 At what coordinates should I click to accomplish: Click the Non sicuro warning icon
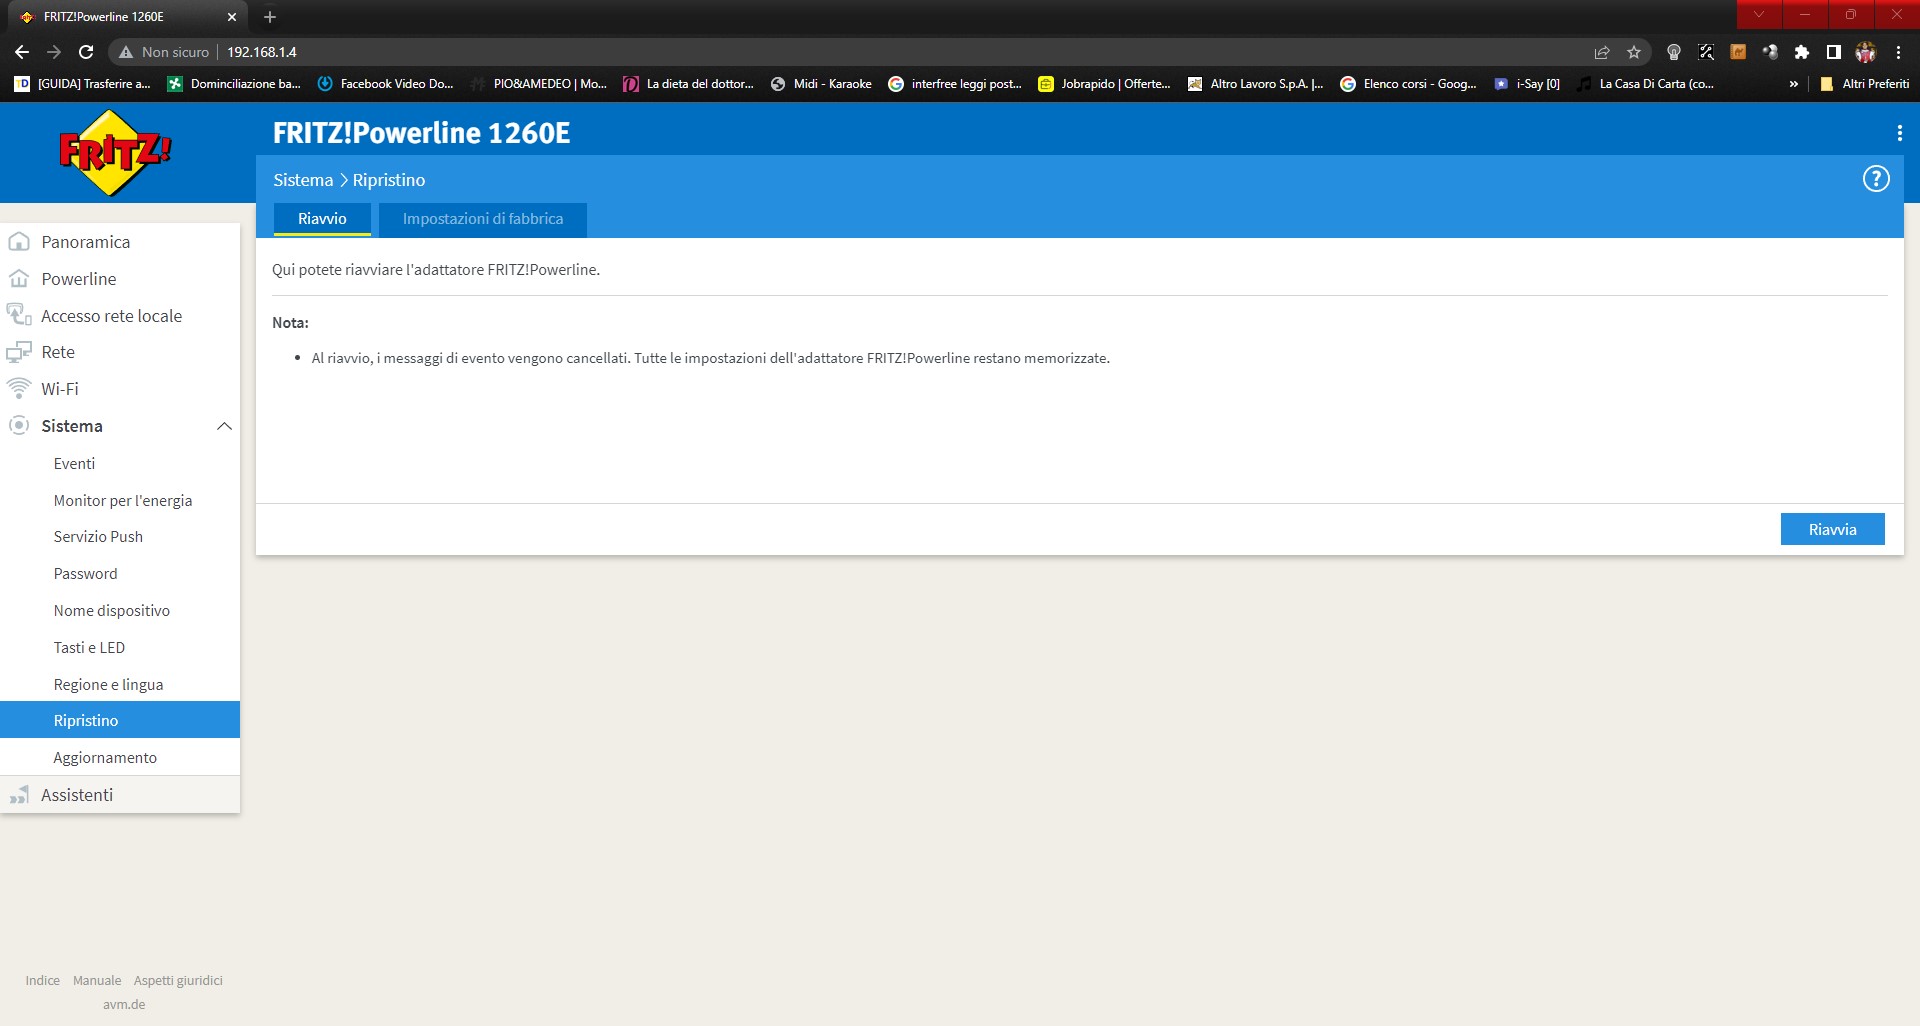pyautogui.click(x=126, y=52)
